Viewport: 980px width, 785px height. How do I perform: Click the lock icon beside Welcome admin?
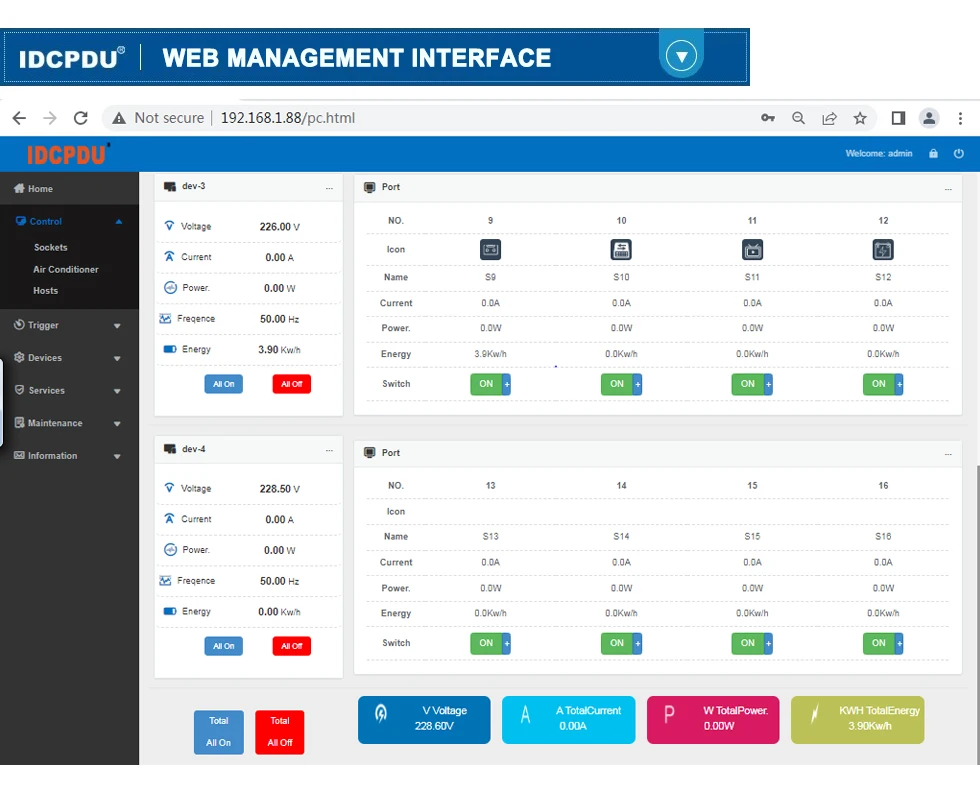click(x=933, y=154)
